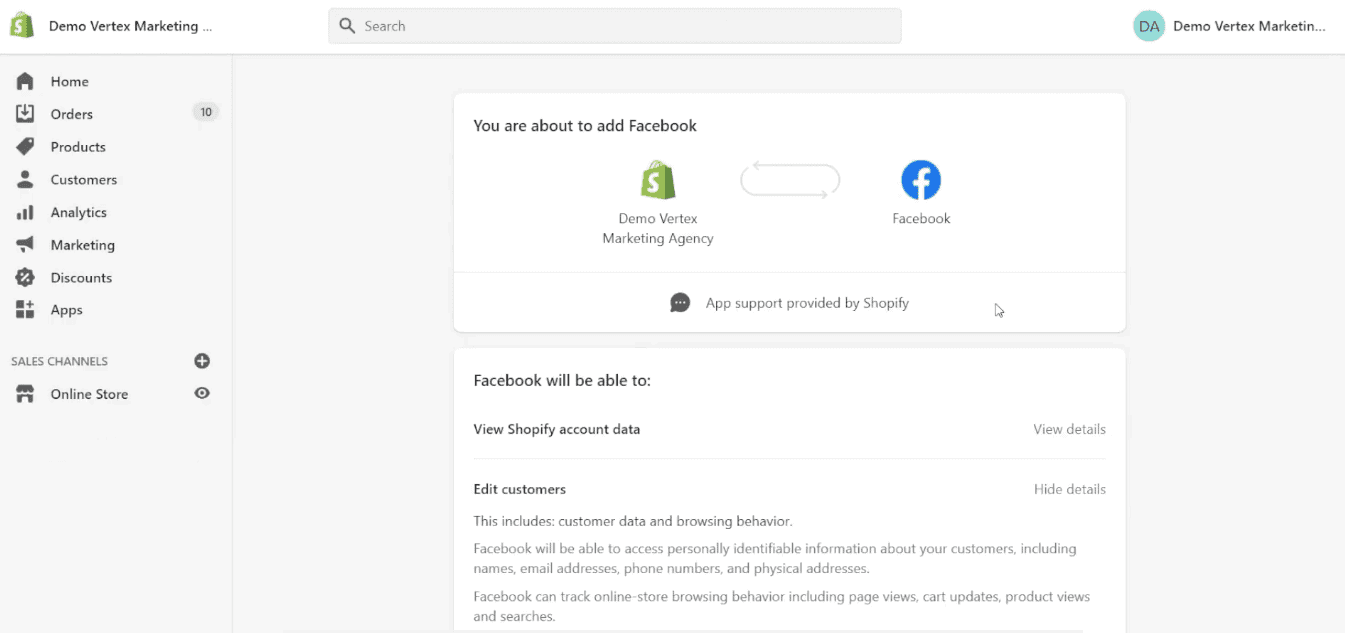Expand Sales Channels with the plus button
Viewport: 1345px width, 633px height.
click(x=202, y=361)
